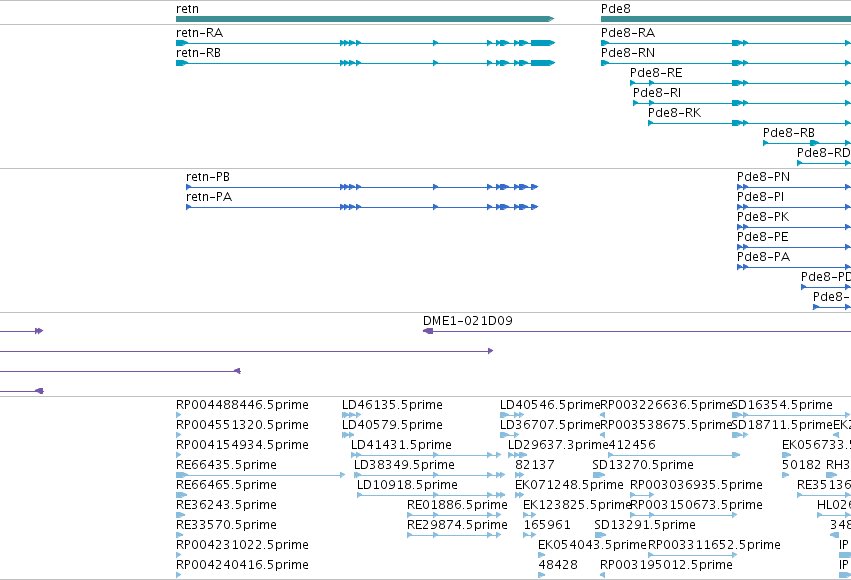Select the RE01886.5prime EST label

coord(457,506)
